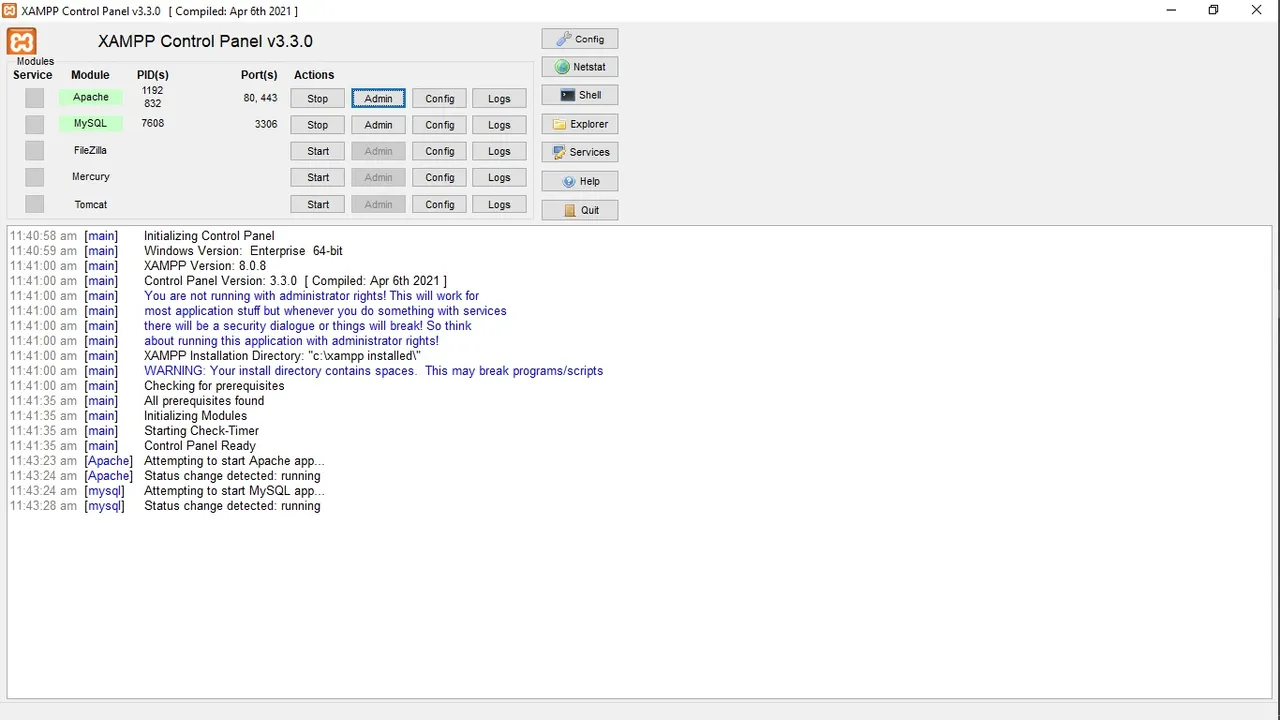Screen dimensions: 1280x720
Task: Start the Mercury module
Action: pos(318,177)
